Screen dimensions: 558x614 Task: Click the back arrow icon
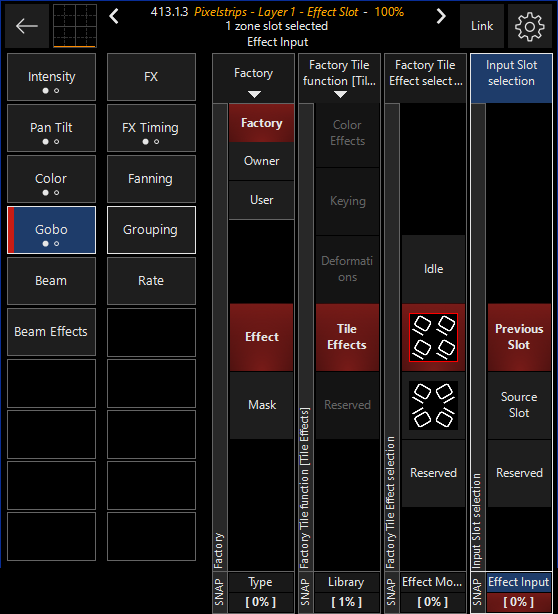[x=27, y=26]
